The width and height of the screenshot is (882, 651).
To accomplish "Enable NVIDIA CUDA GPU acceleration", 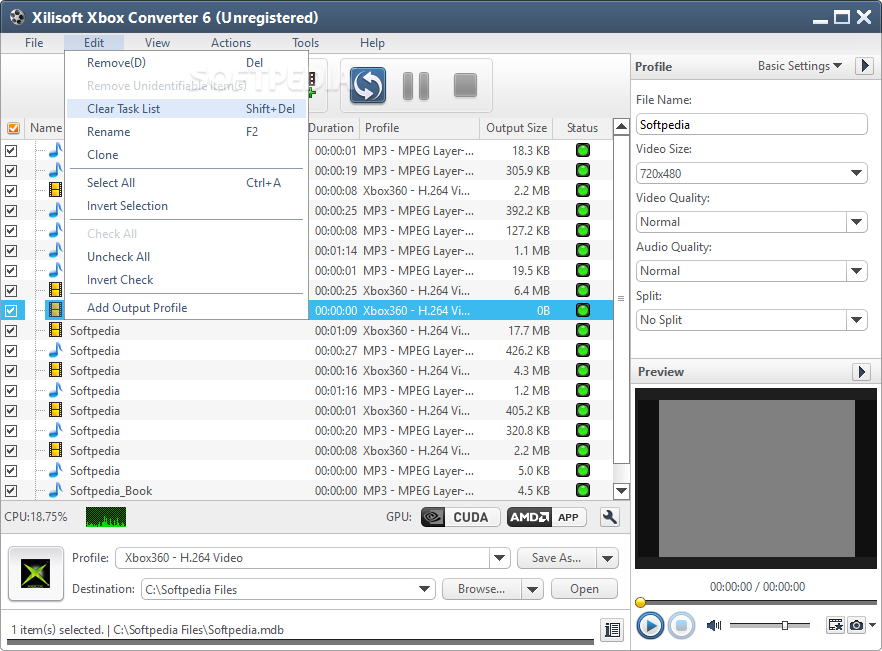I will (x=461, y=517).
